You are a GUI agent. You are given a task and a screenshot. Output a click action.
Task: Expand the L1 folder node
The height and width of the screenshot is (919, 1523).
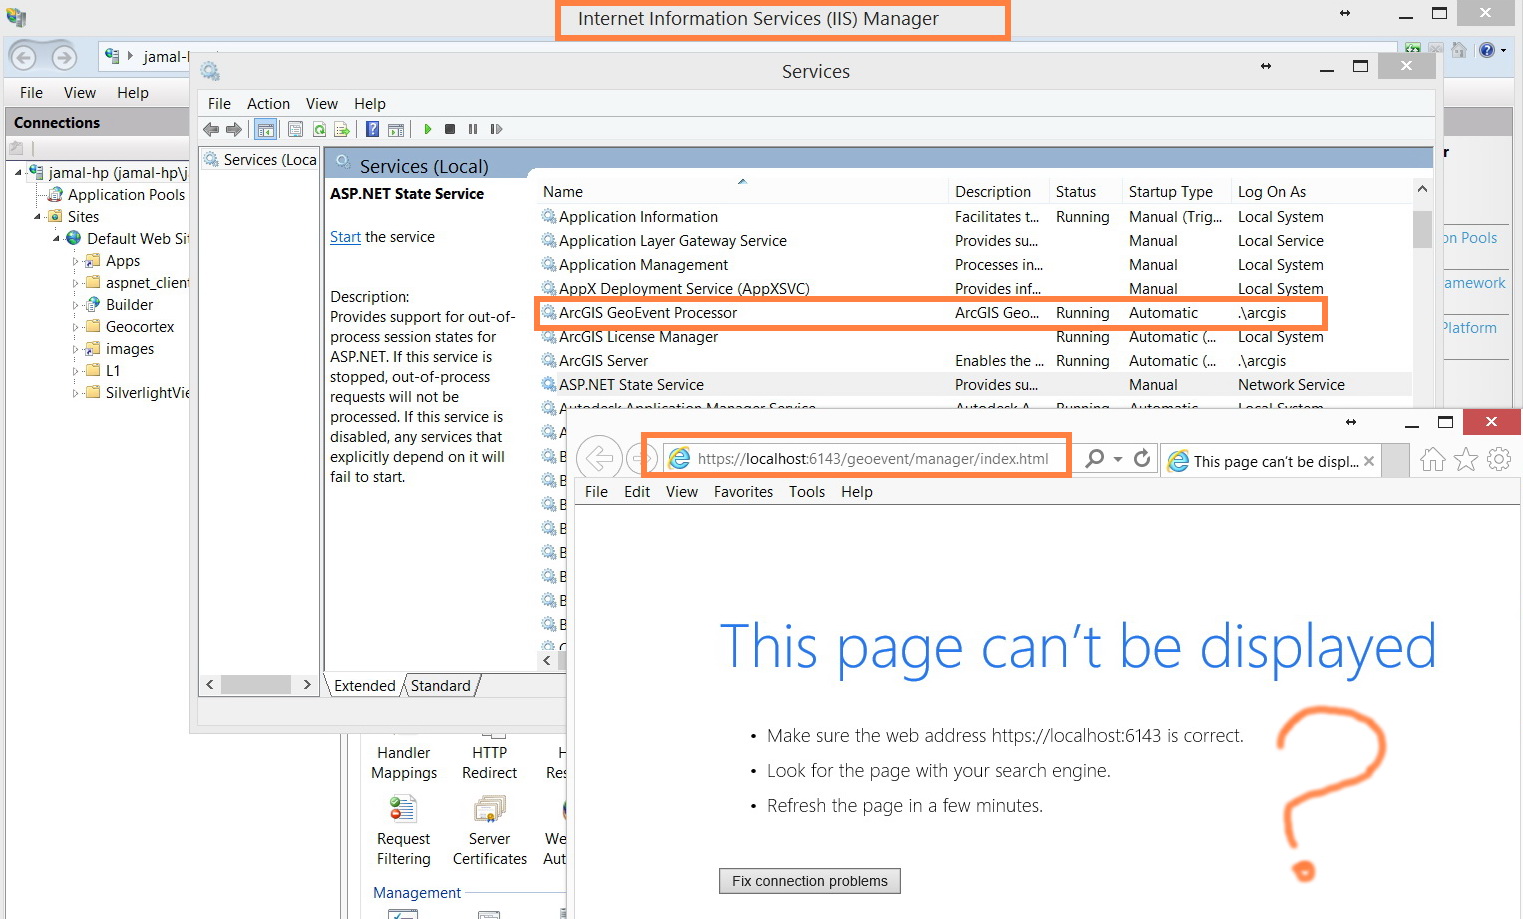[x=75, y=371]
